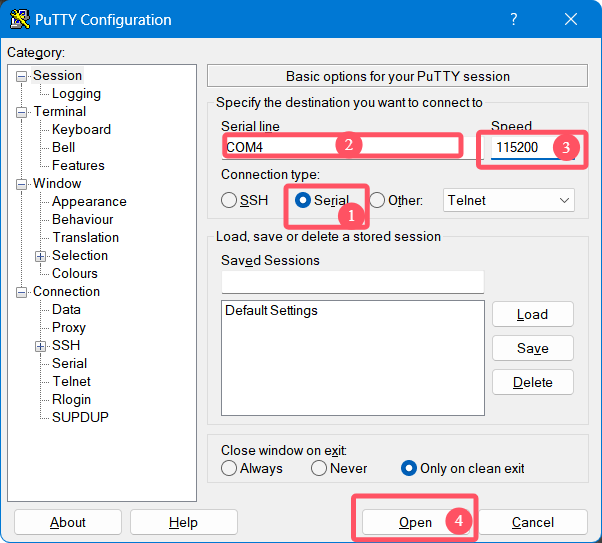The height and width of the screenshot is (543, 602).
Task: Open Behaviour settings
Action: (x=83, y=220)
